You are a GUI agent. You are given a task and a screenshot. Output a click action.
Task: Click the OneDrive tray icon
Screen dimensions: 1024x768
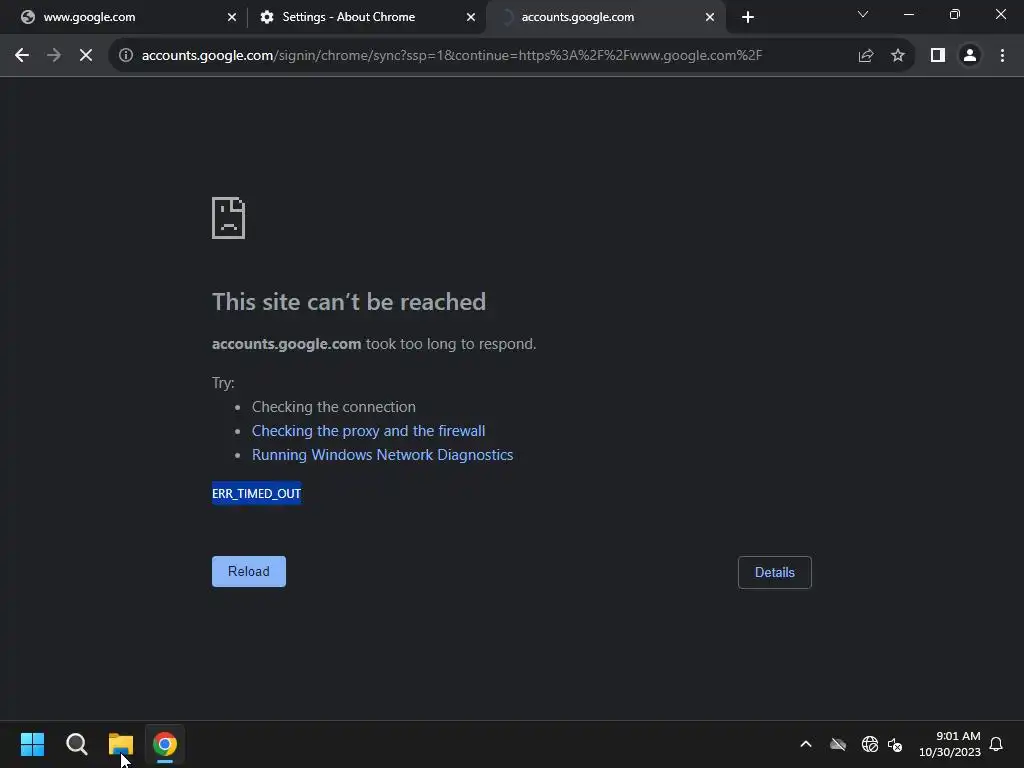(838, 744)
